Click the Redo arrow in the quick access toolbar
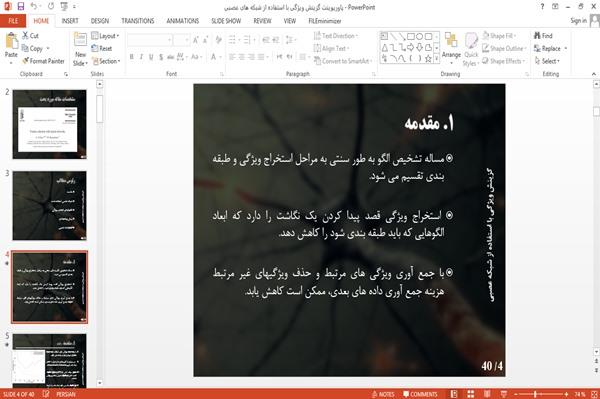 click(x=51, y=7)
